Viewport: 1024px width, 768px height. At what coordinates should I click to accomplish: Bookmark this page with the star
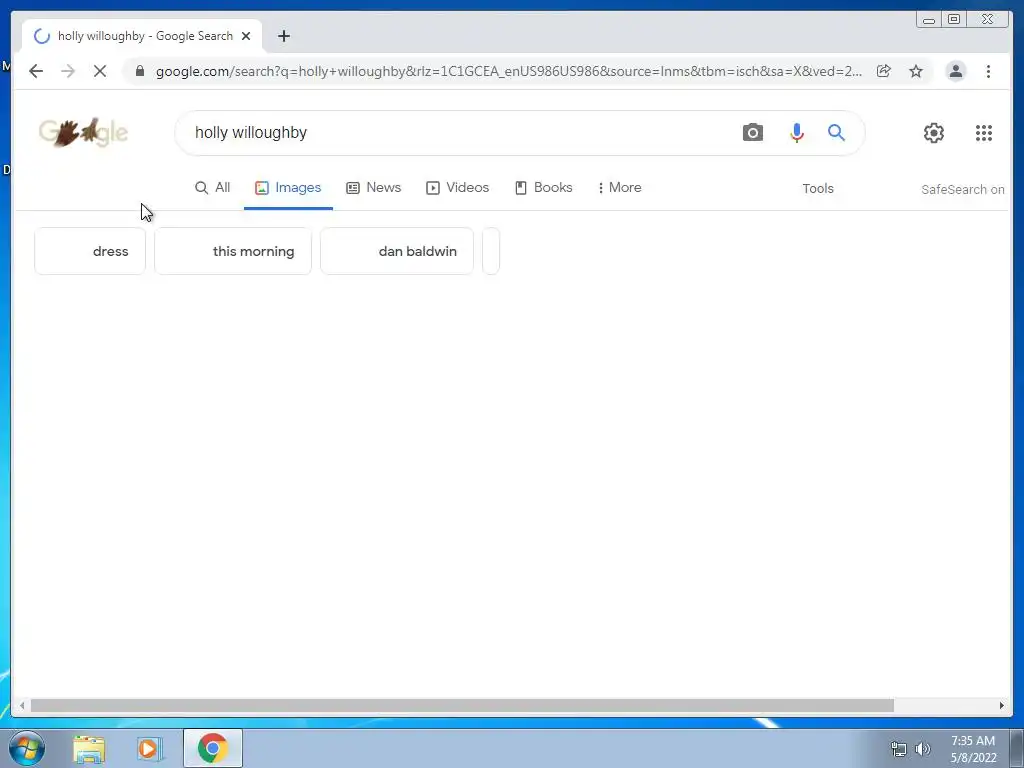point(916,71)
